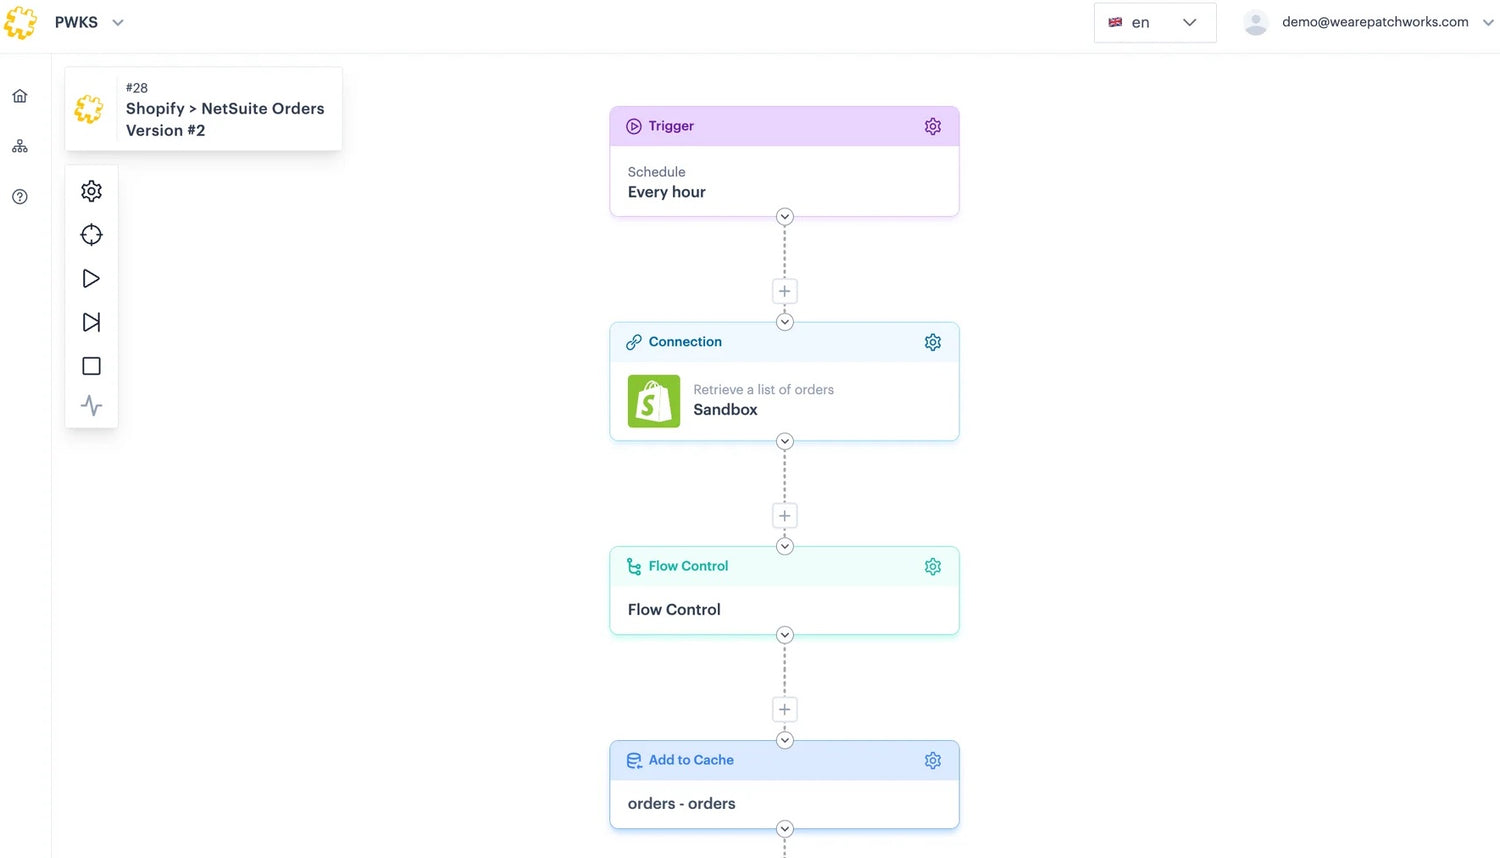Add a step between Trigger and Connection
Image resolution: width=1500 pixels, height=858 pixels.
tap(784, 291)
